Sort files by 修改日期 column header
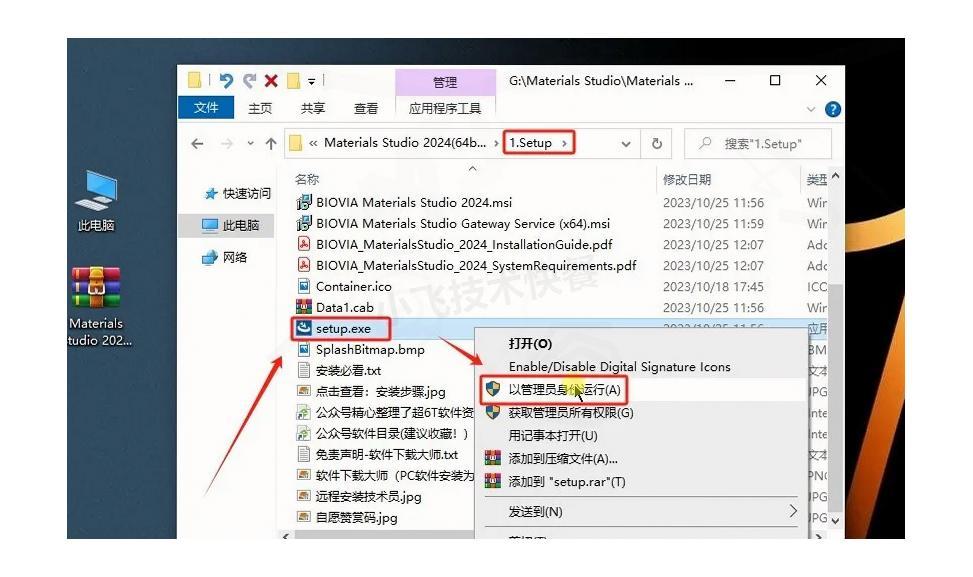The image size is (973, 577). coord(687,180)
